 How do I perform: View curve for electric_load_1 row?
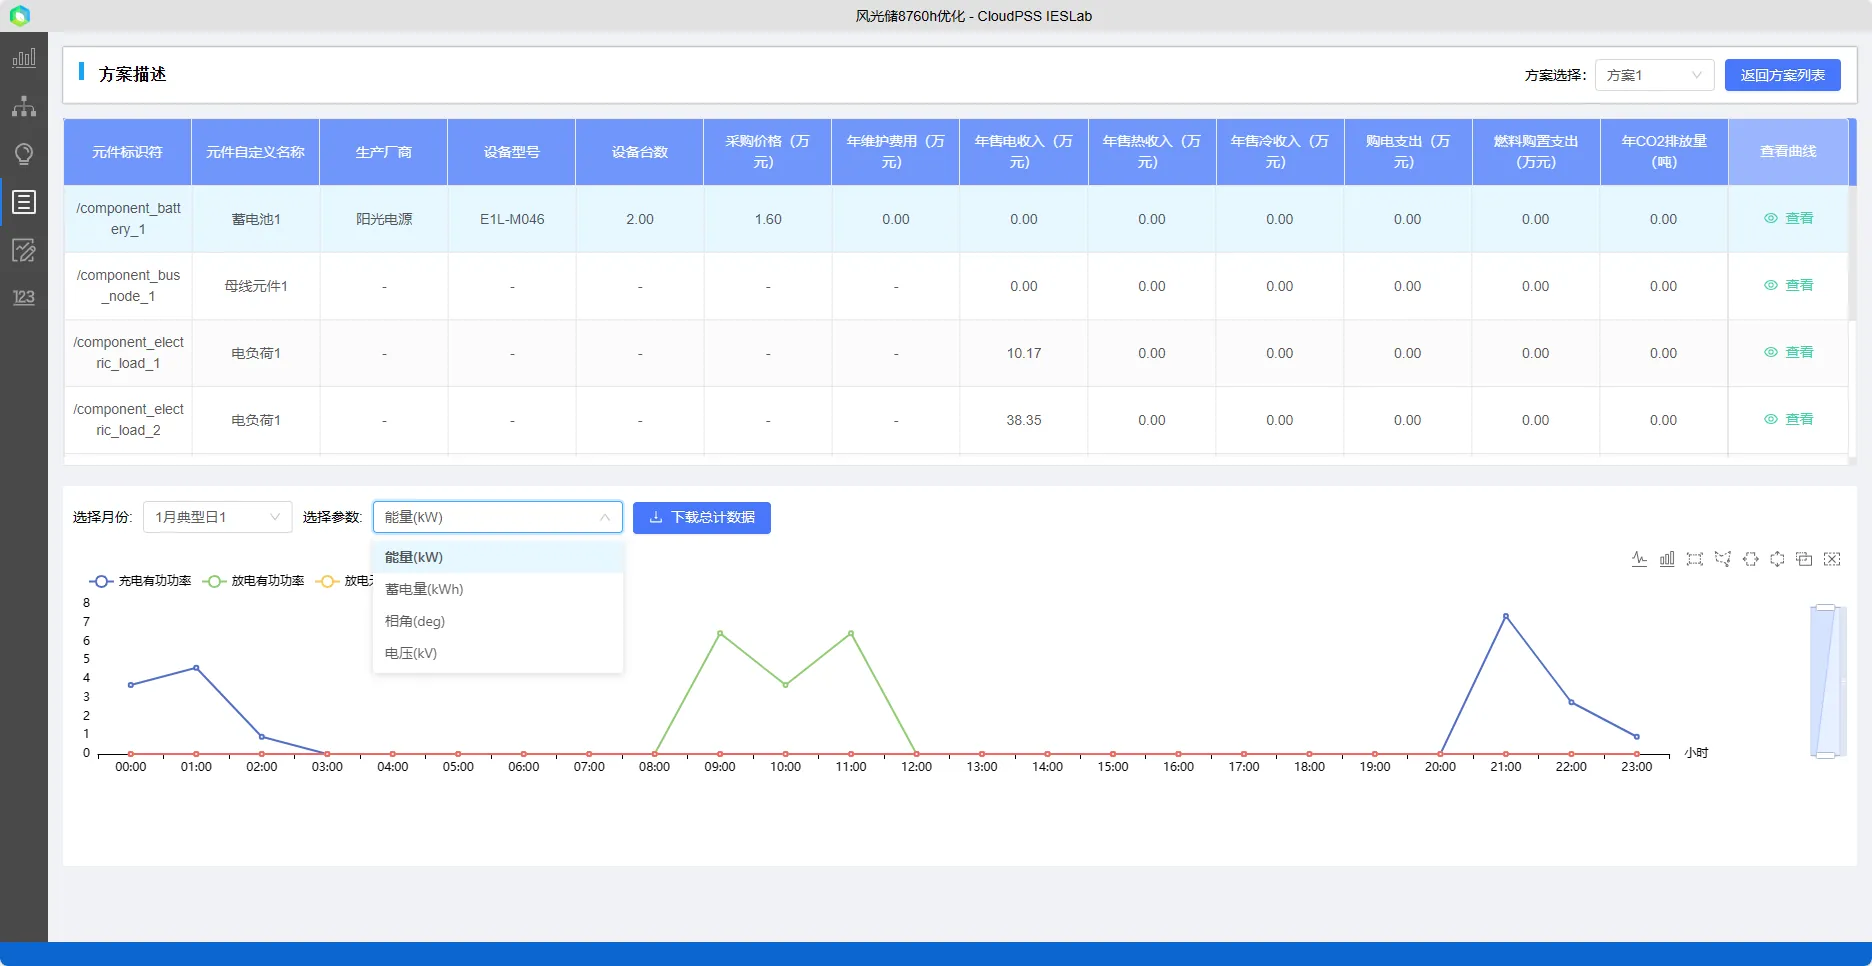pos(1788,352)
